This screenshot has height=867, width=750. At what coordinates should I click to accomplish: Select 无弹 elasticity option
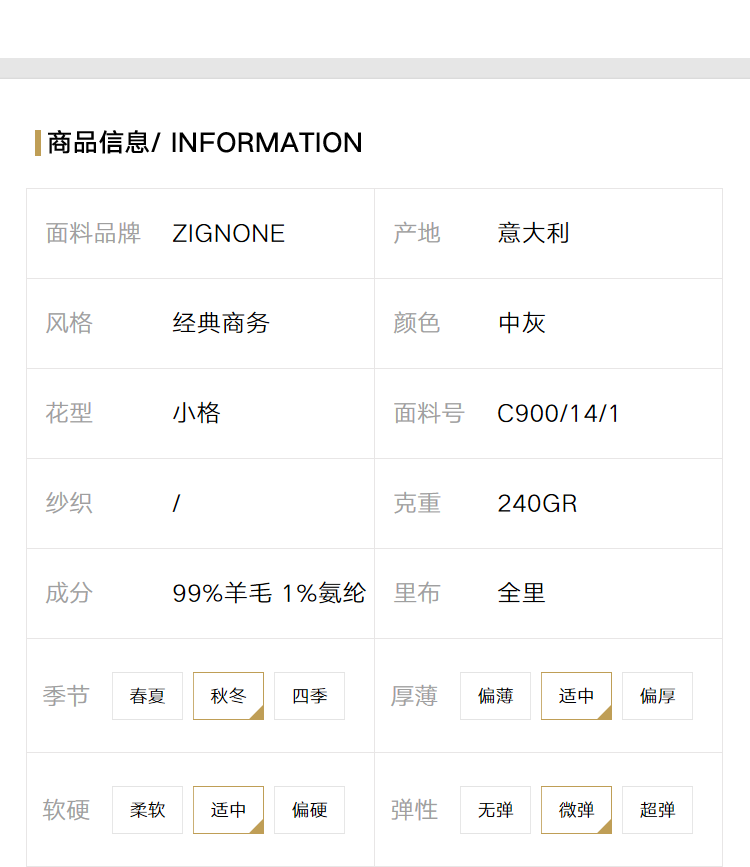(x=495, y=810)
